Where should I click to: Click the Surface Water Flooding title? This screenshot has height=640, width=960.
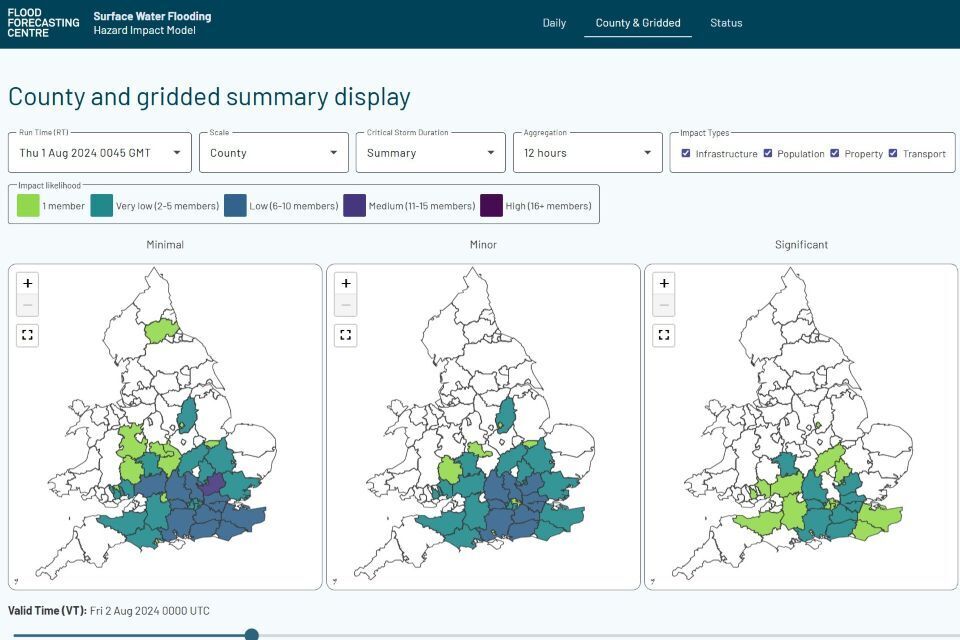click(152, 16)
